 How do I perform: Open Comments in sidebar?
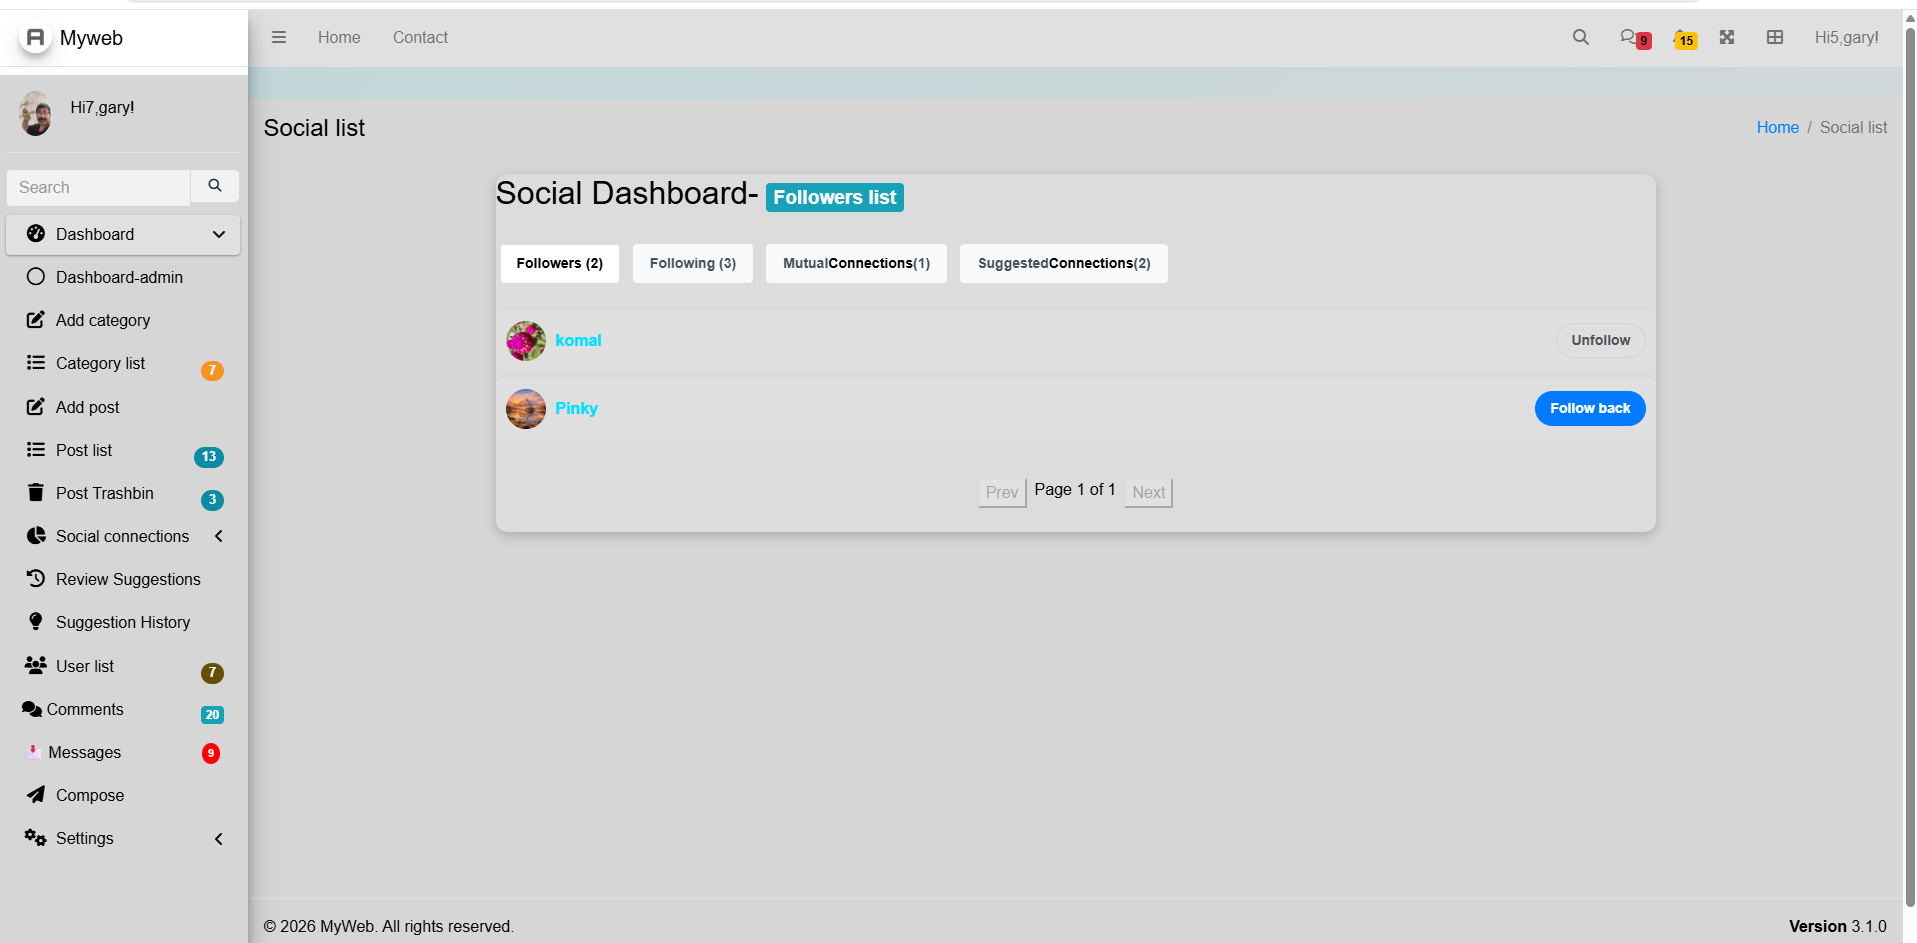pyautogui.click(x=123, y=709)
